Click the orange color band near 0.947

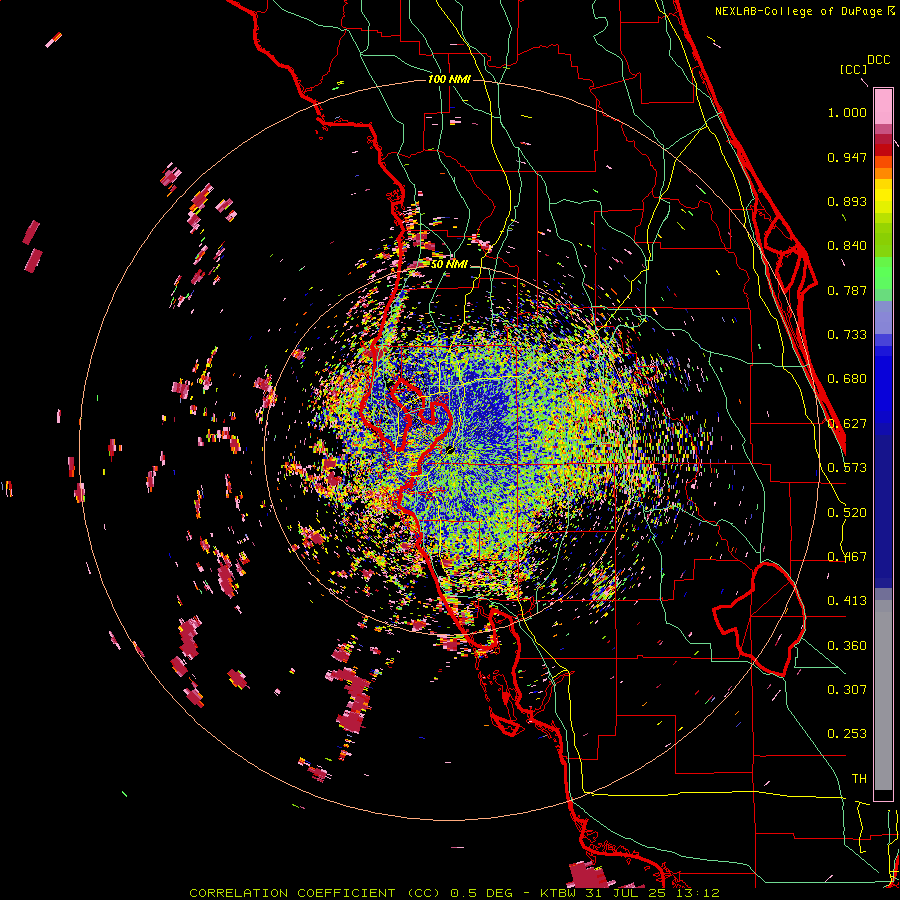pyautogui.click(x=883, y=168)
